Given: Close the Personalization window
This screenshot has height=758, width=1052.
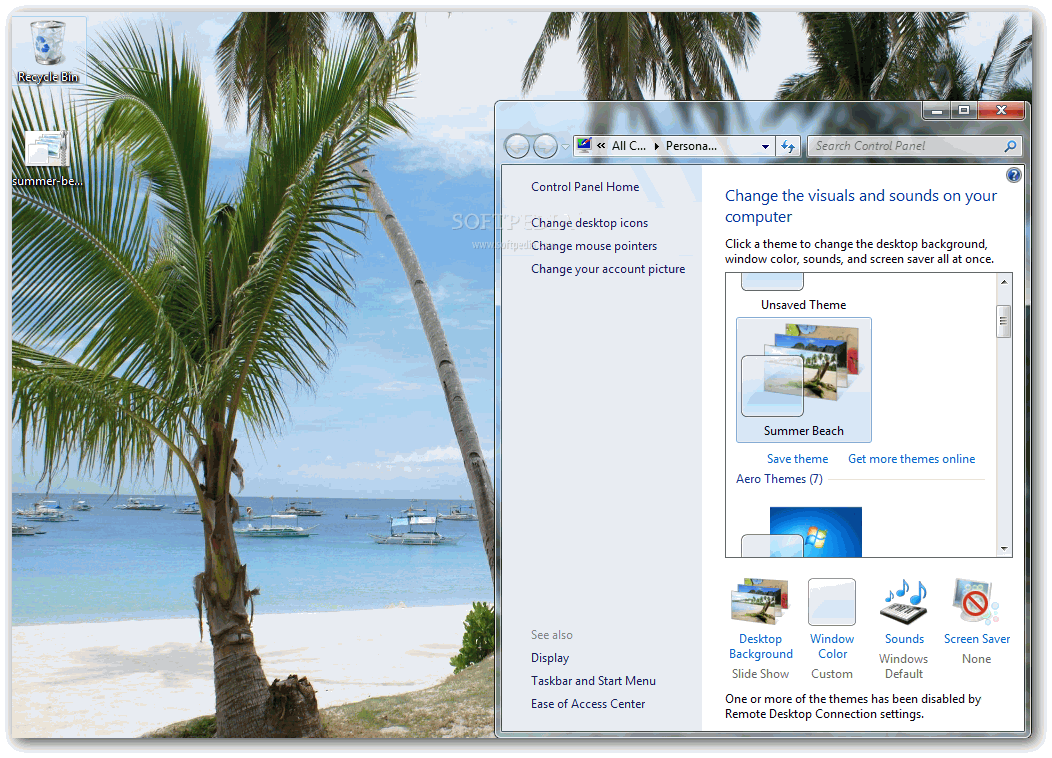Looking at the screenshot, I should click(x=1001, y=110).
